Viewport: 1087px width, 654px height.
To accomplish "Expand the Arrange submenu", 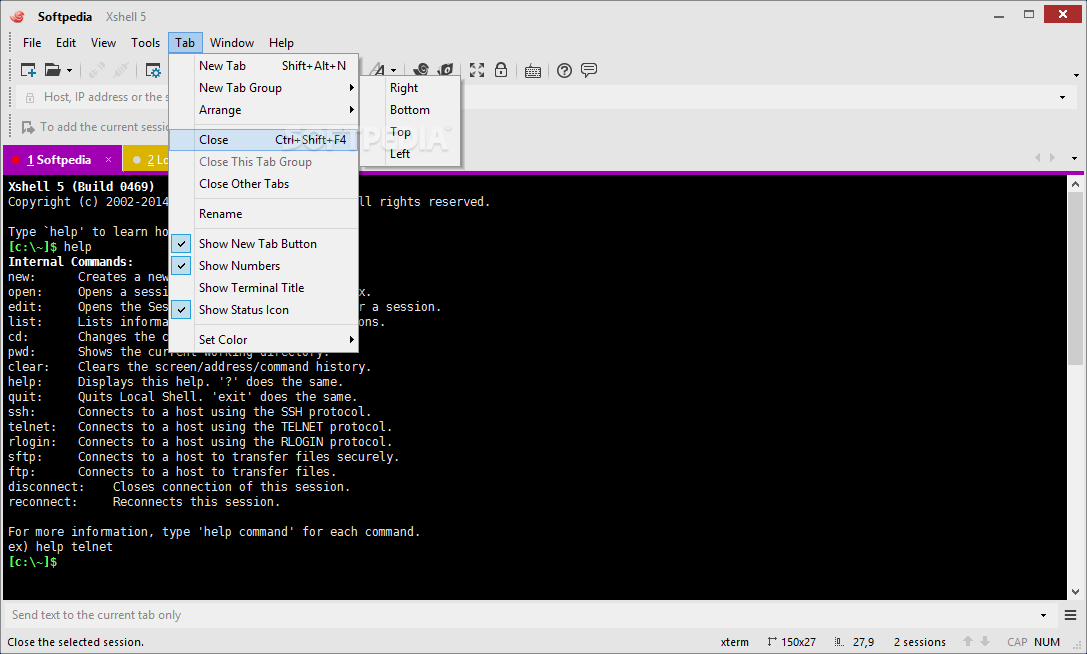I will coord(263,110).
